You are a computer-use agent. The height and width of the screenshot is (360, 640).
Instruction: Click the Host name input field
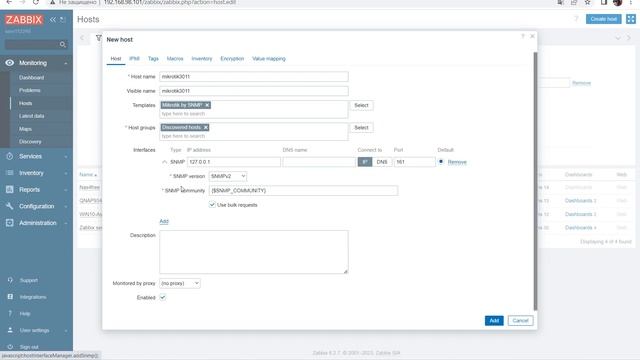[254, 76]
